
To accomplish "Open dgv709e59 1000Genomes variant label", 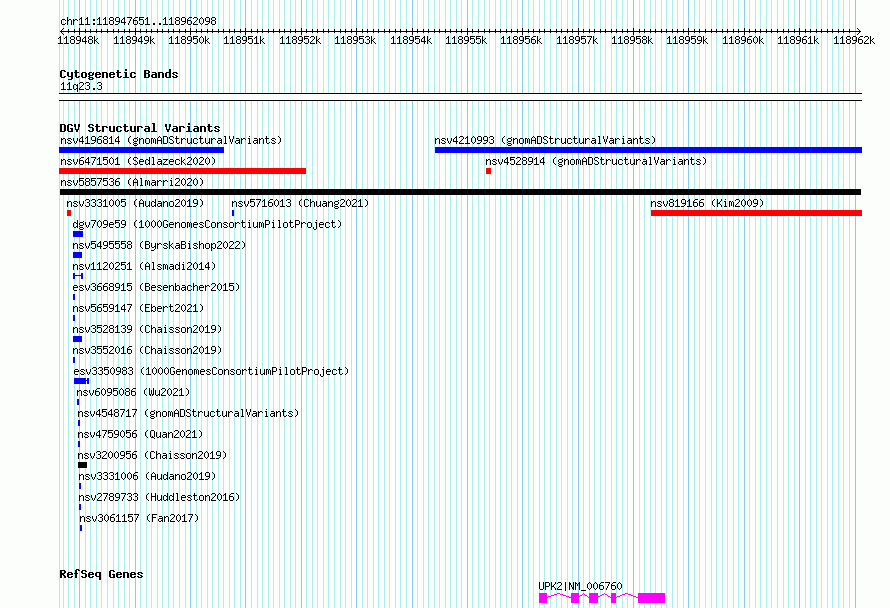I will click(x=207, y=224).
